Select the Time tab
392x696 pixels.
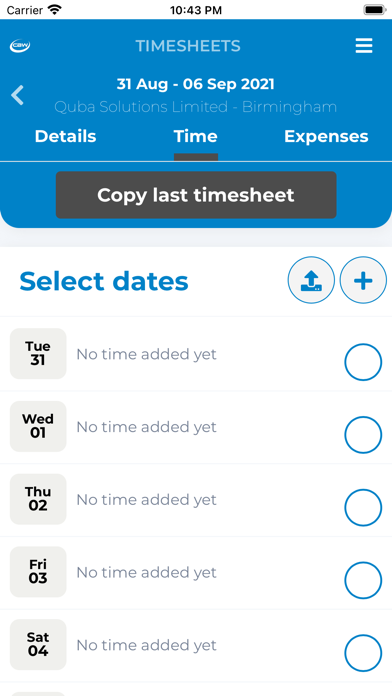coord(196,136)
